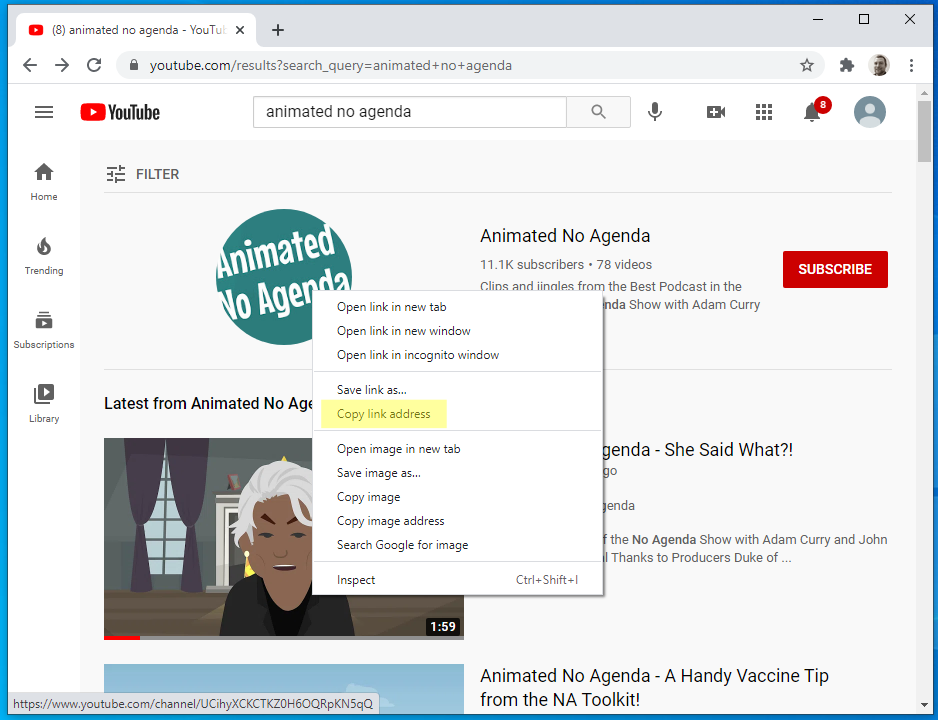Go to YouTube home via logo
The image size is (938, 720).
point(120,112)
